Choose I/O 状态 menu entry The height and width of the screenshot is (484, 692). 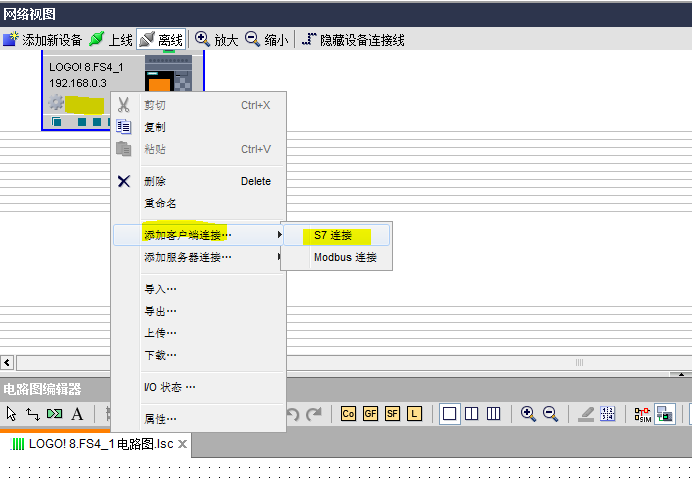point(198,387)
